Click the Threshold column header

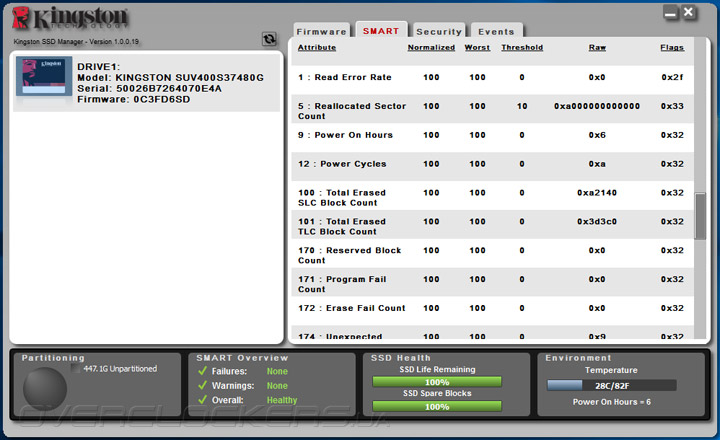pyautogui.click(x=522, y=47)
